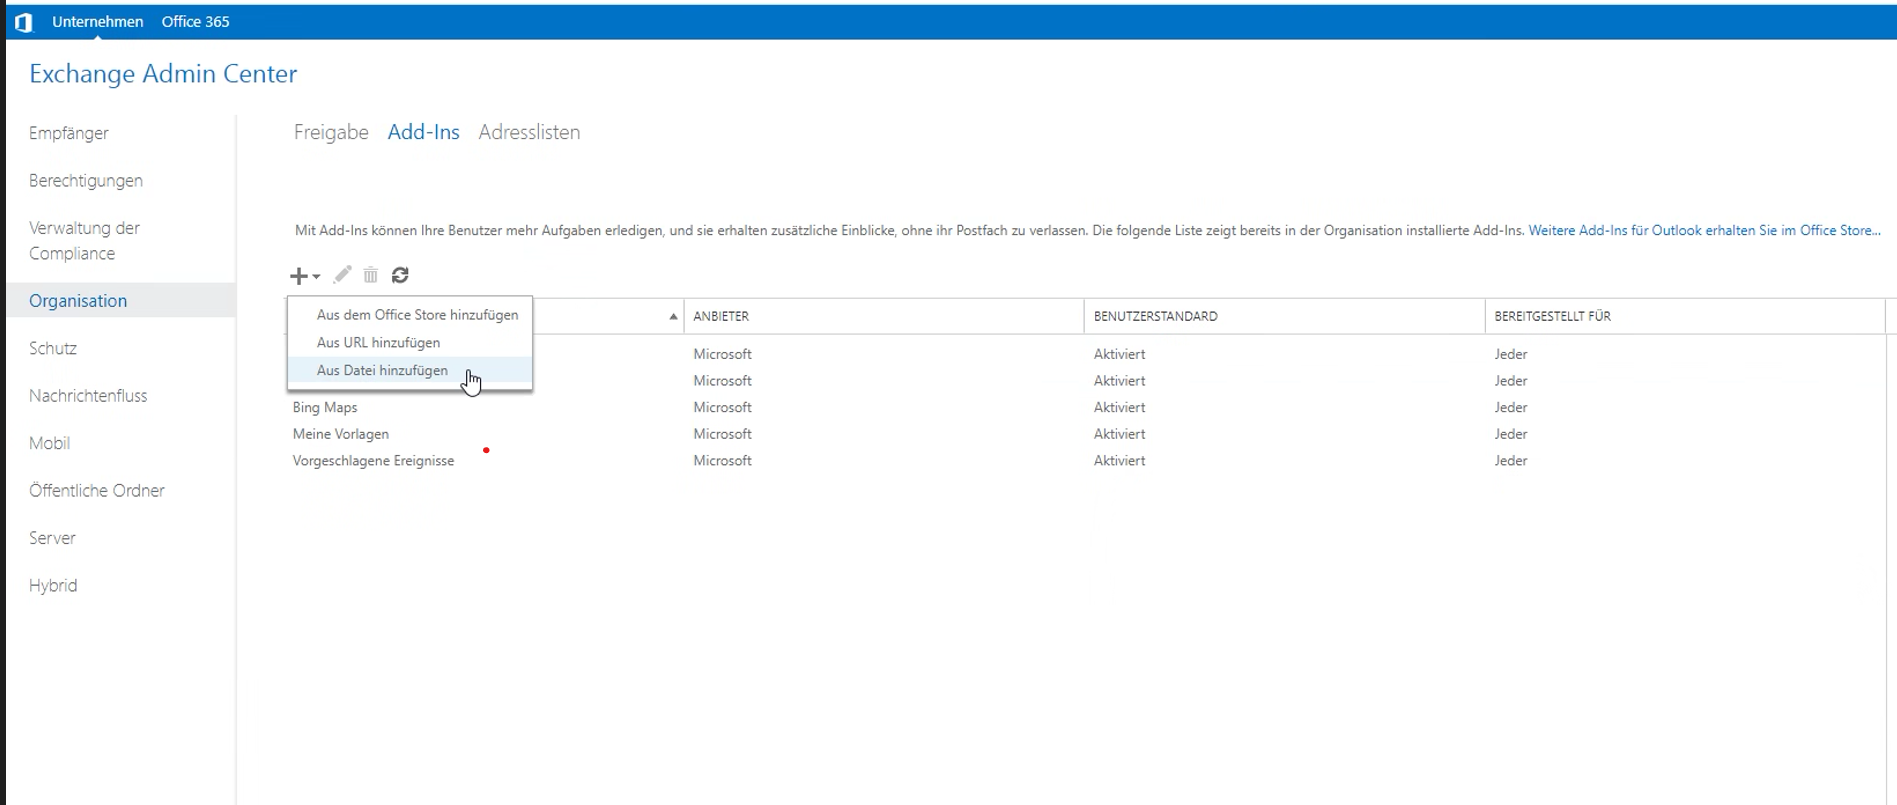Open the Hybrid section

[53, 586]
